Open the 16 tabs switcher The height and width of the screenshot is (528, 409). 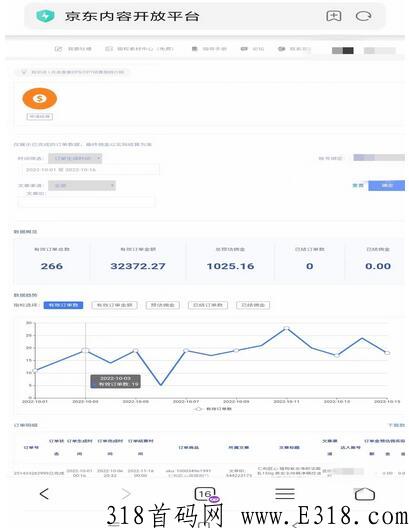pos(205,494)
